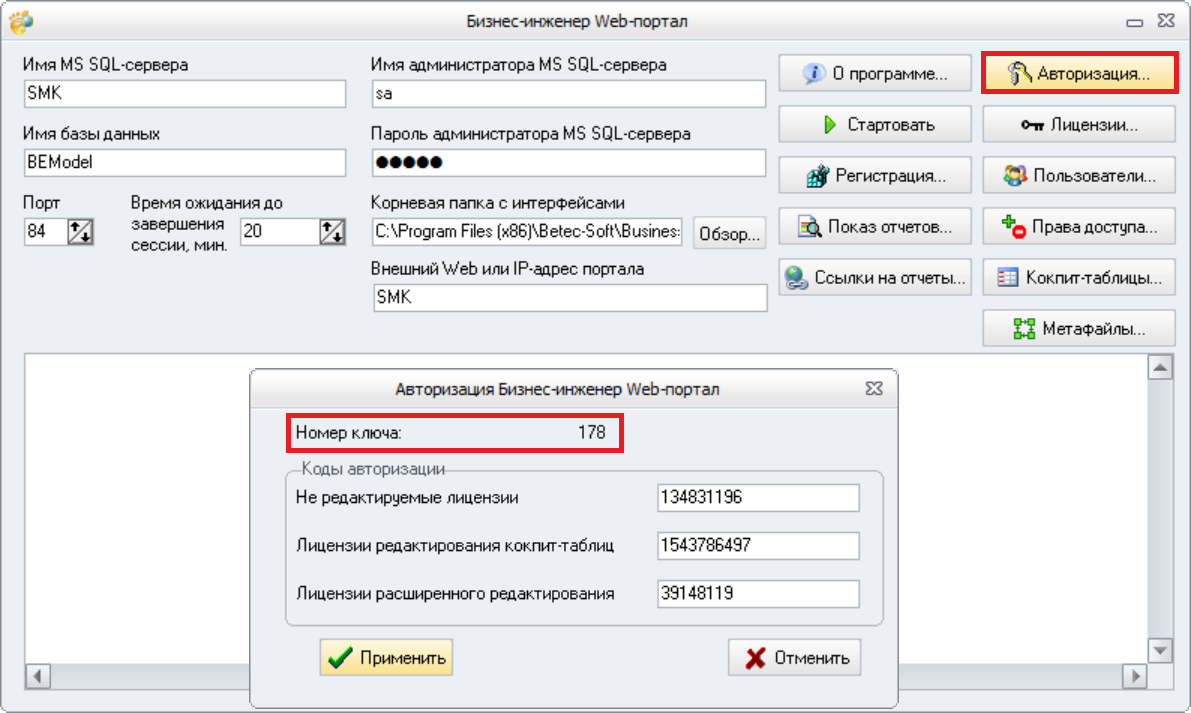This screenshot has height=713, width=1191.
Task: Open Права доступа settings
Action: 1079,226
